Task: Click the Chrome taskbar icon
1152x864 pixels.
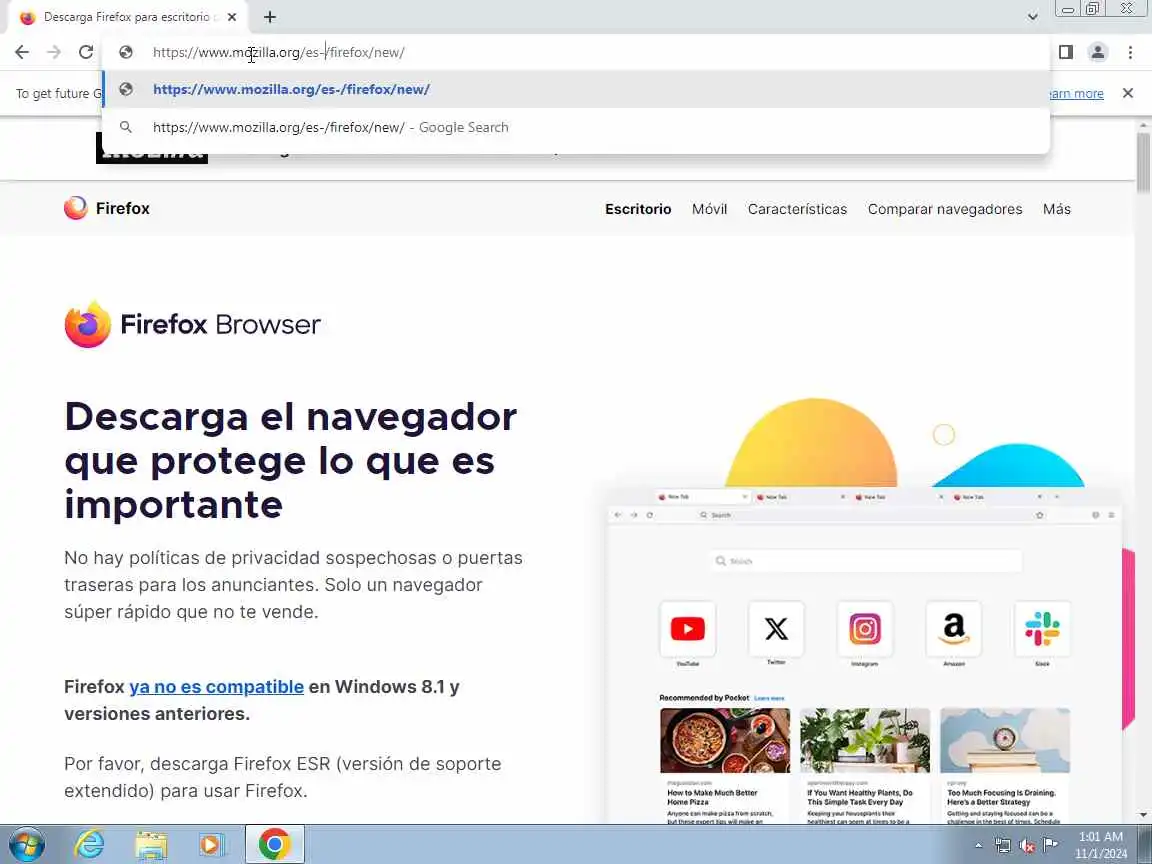Action: 274,845
